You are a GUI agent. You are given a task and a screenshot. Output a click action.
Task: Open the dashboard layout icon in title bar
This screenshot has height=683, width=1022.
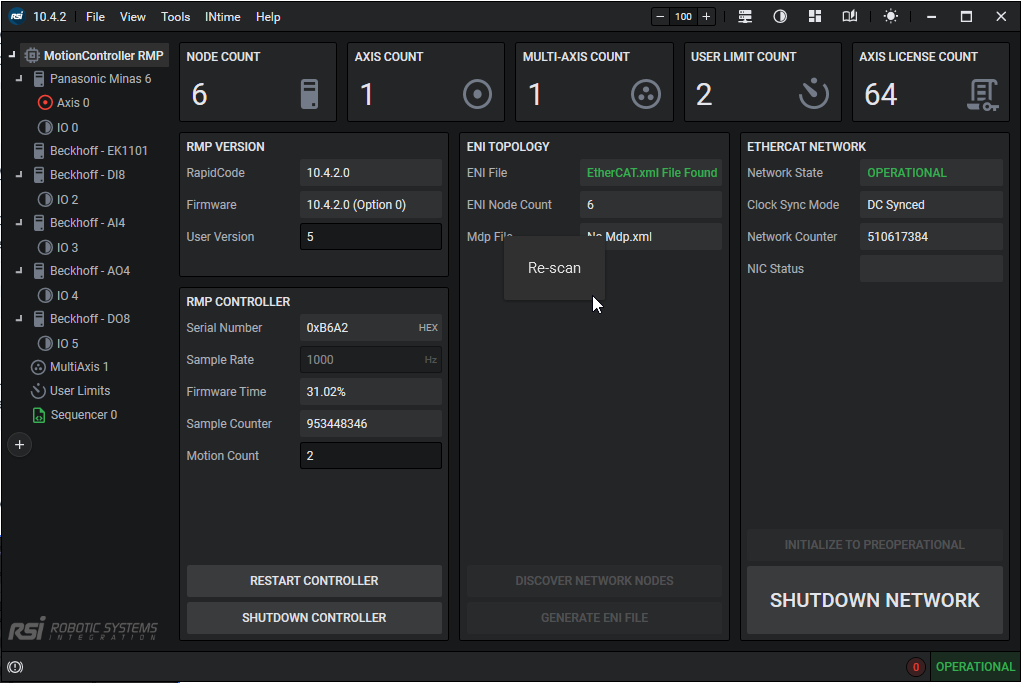tap(815, 17)
